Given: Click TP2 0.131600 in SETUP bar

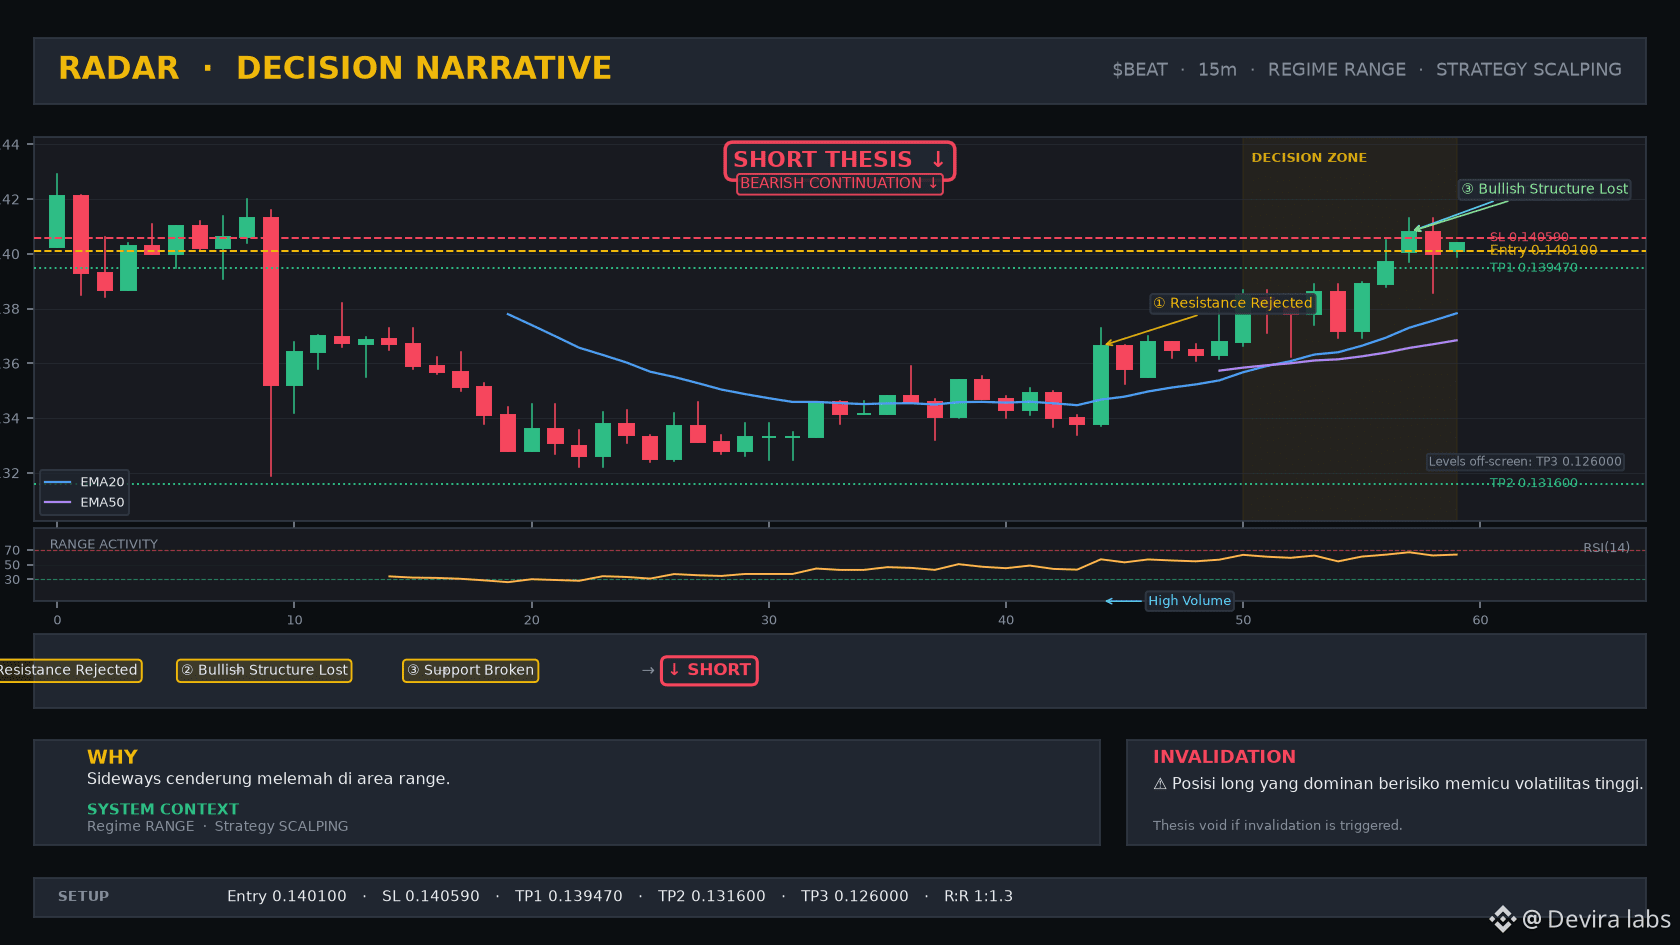Looking at the screenshot, I should 712,896.
